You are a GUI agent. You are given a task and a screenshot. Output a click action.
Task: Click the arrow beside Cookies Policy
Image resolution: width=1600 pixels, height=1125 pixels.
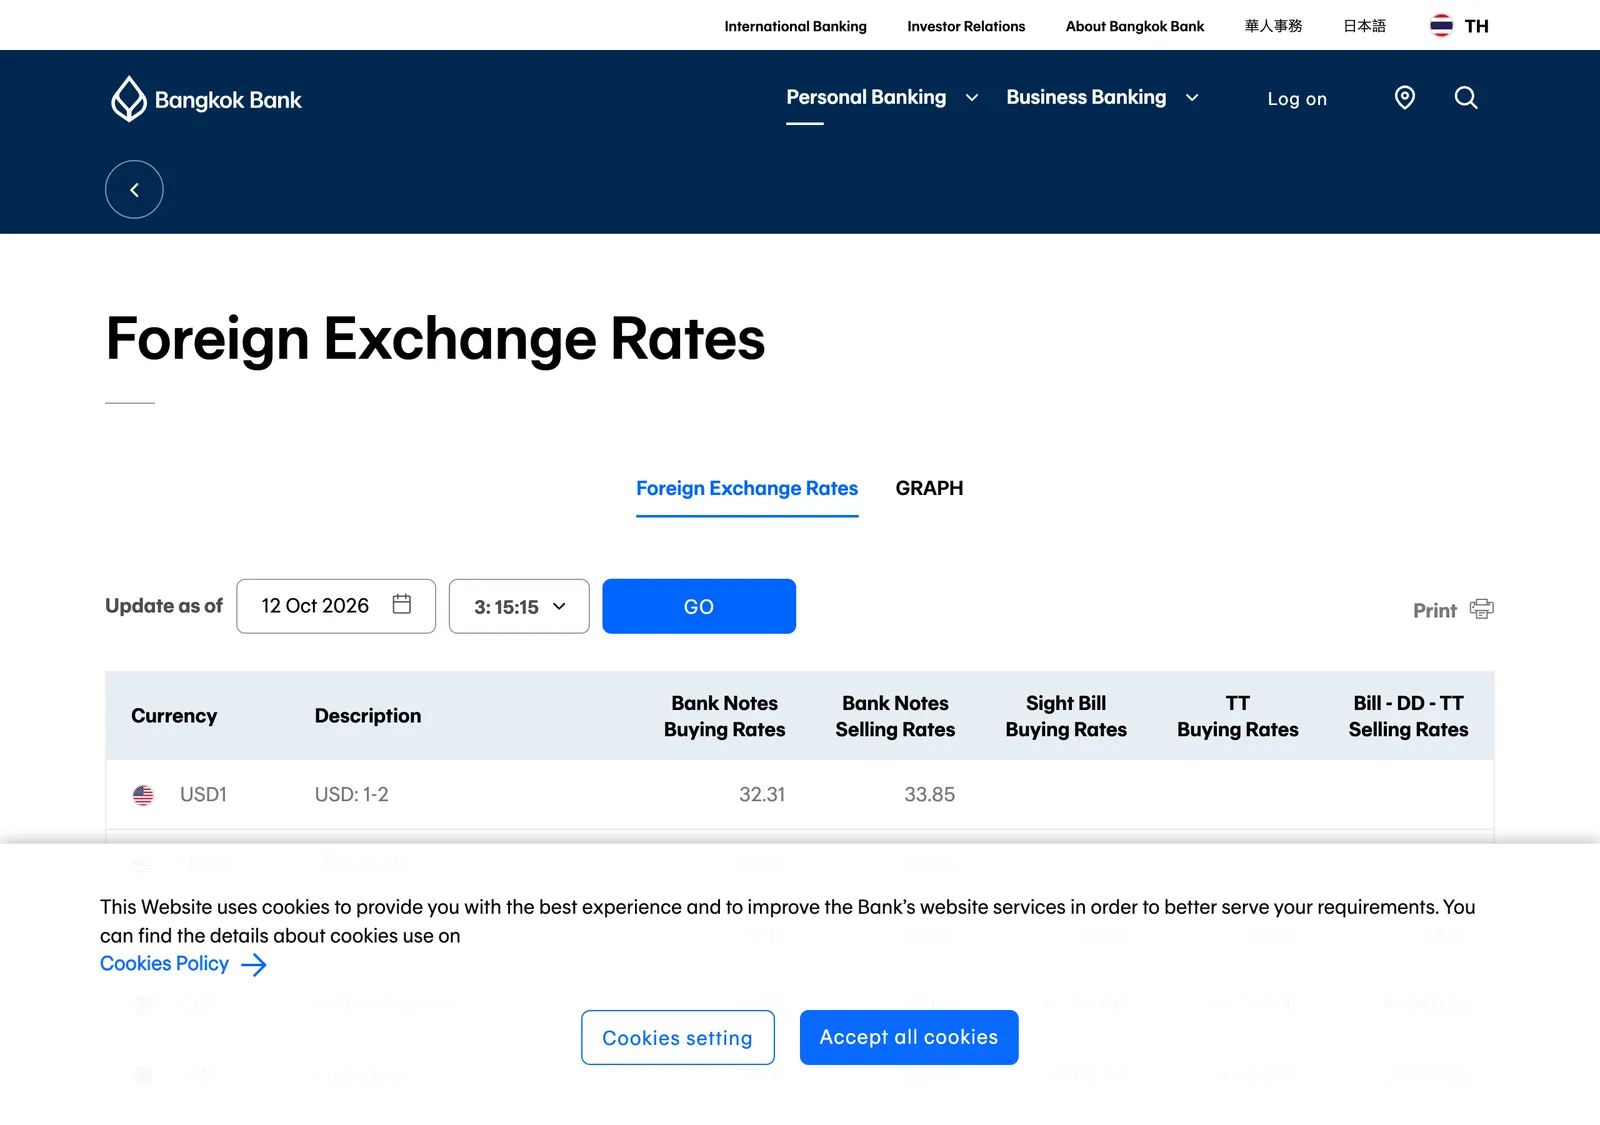[x=254, y=965]
